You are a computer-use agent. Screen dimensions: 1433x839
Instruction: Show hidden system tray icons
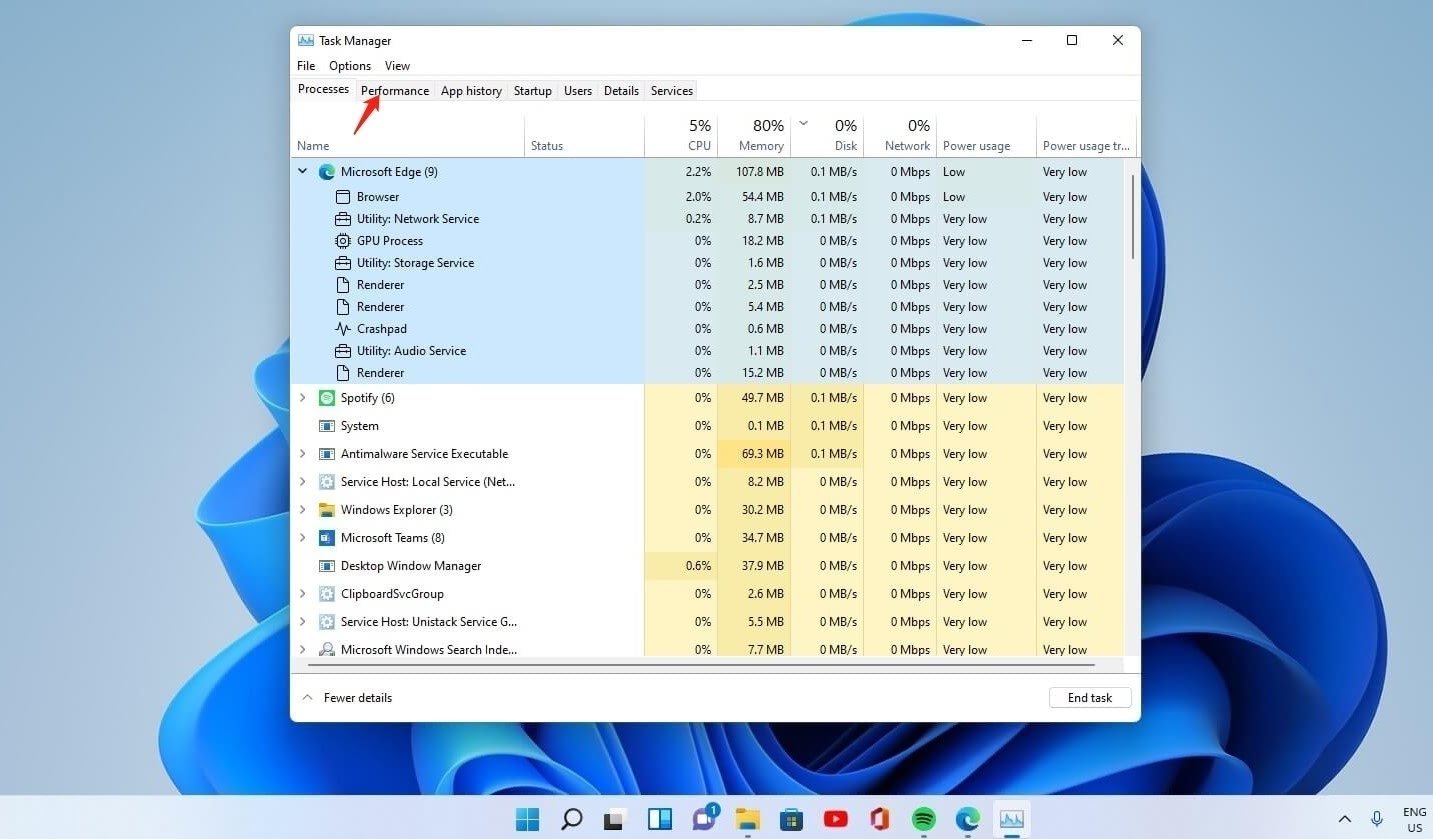tap(1345, 819)
